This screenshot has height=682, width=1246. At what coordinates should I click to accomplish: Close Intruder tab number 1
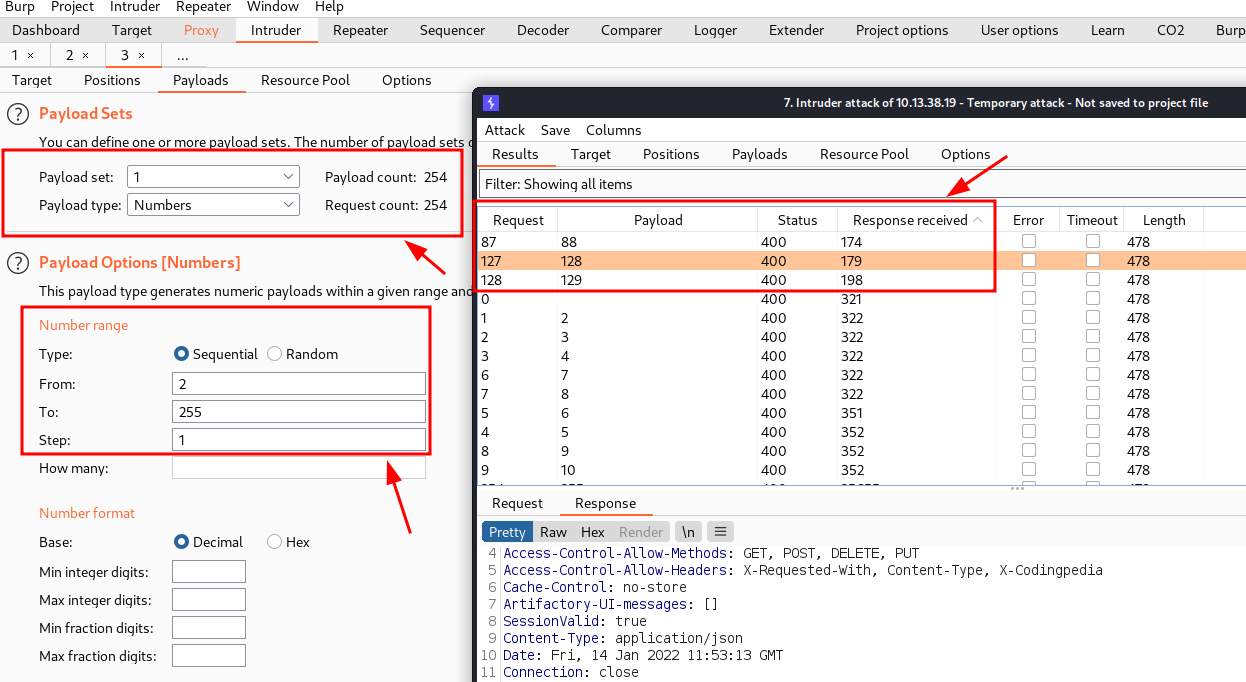pos(30,55)
